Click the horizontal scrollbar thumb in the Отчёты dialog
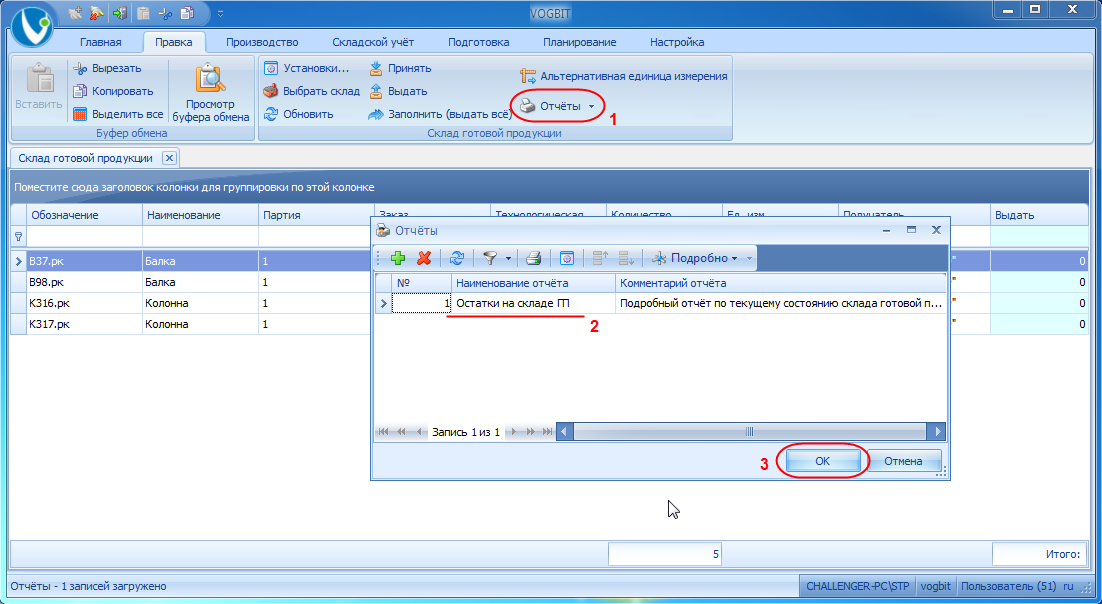Image resolution: width=1102 pixels, height=604 pixels. click(x=749, y=432)
